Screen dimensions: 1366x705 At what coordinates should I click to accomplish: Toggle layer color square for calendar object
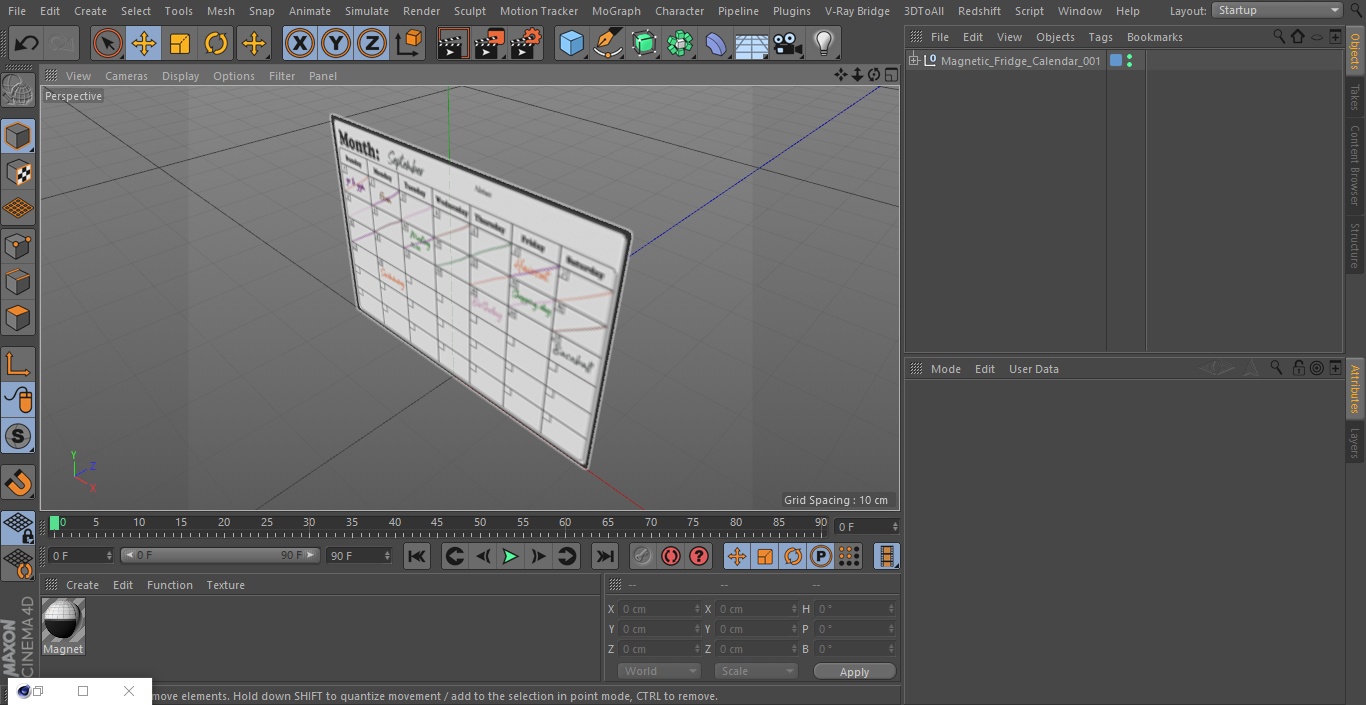(1116, 61)
